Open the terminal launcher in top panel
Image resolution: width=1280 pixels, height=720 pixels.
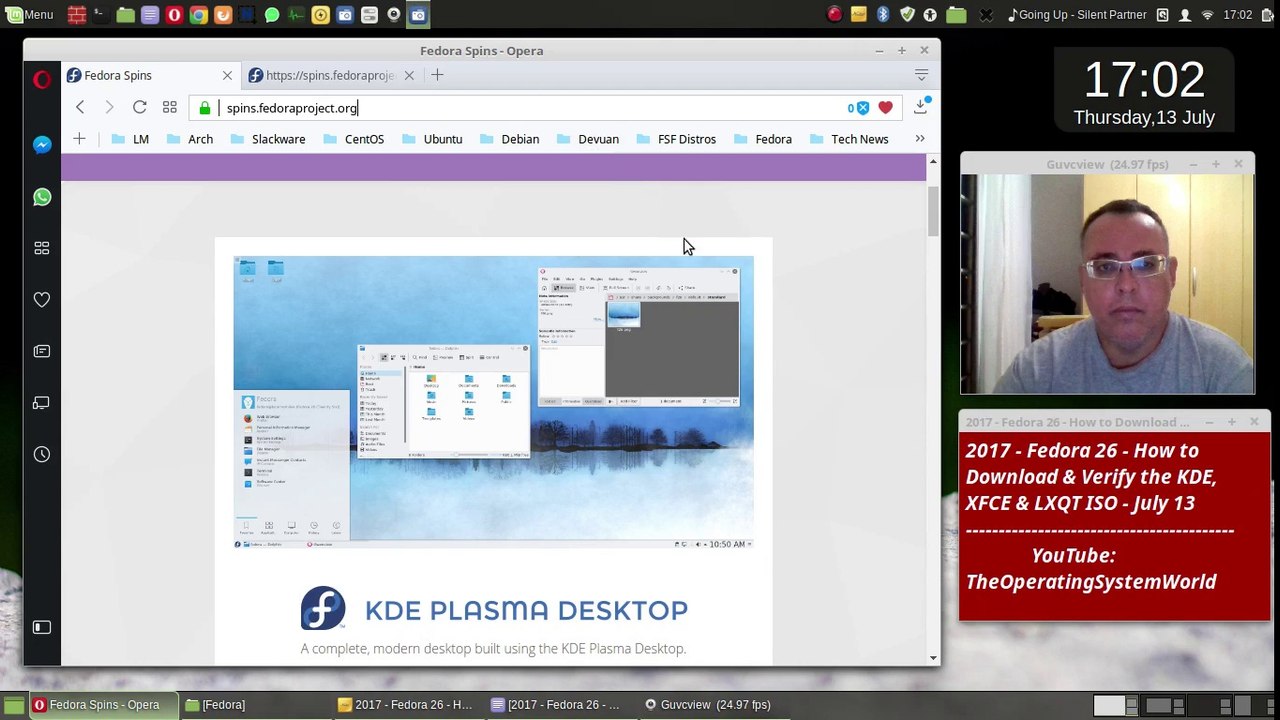(x=100, y=15)
